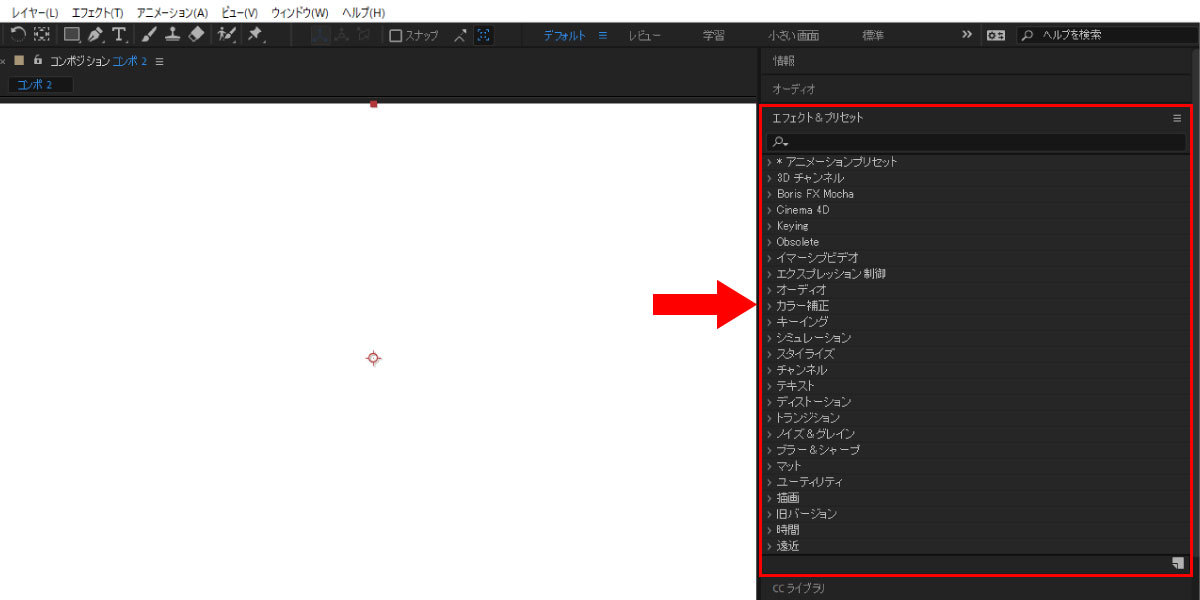Switch to the レビュー workspace
This screenshot has height=600, width=1200.
click(644, 34)
